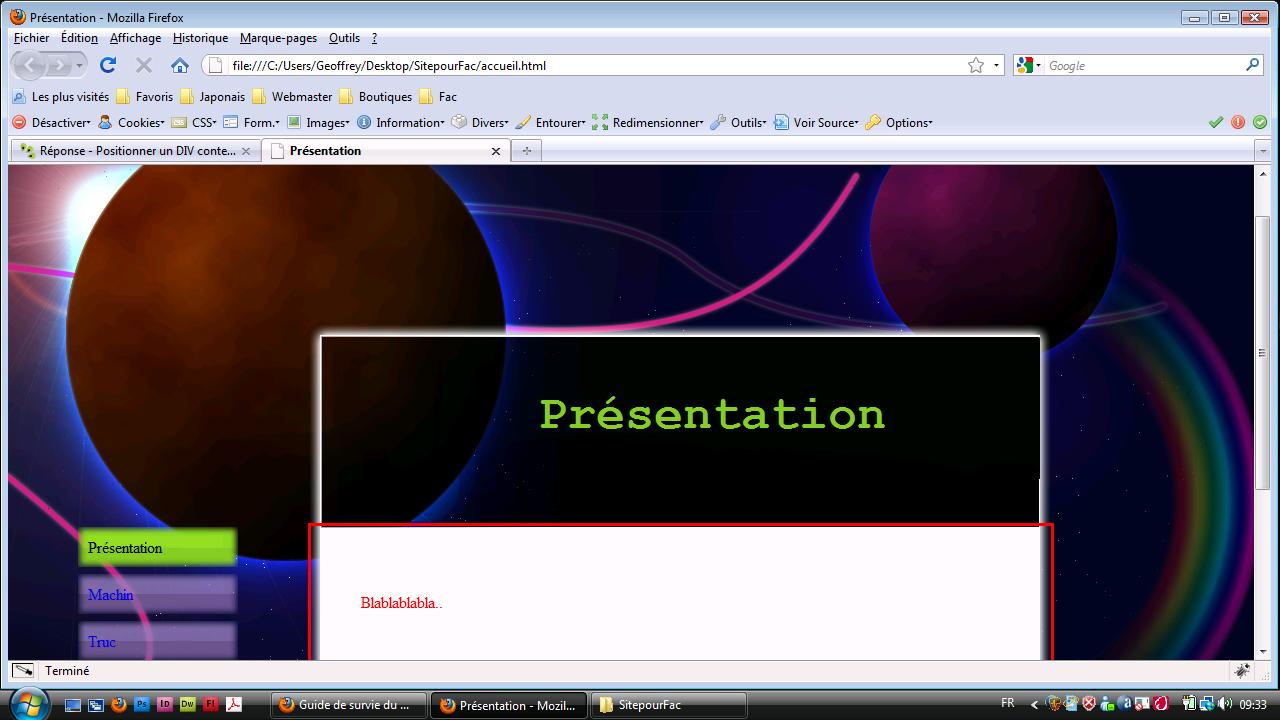
Task: Reload the page with the refresh icon
Action: tap(108, 65)
